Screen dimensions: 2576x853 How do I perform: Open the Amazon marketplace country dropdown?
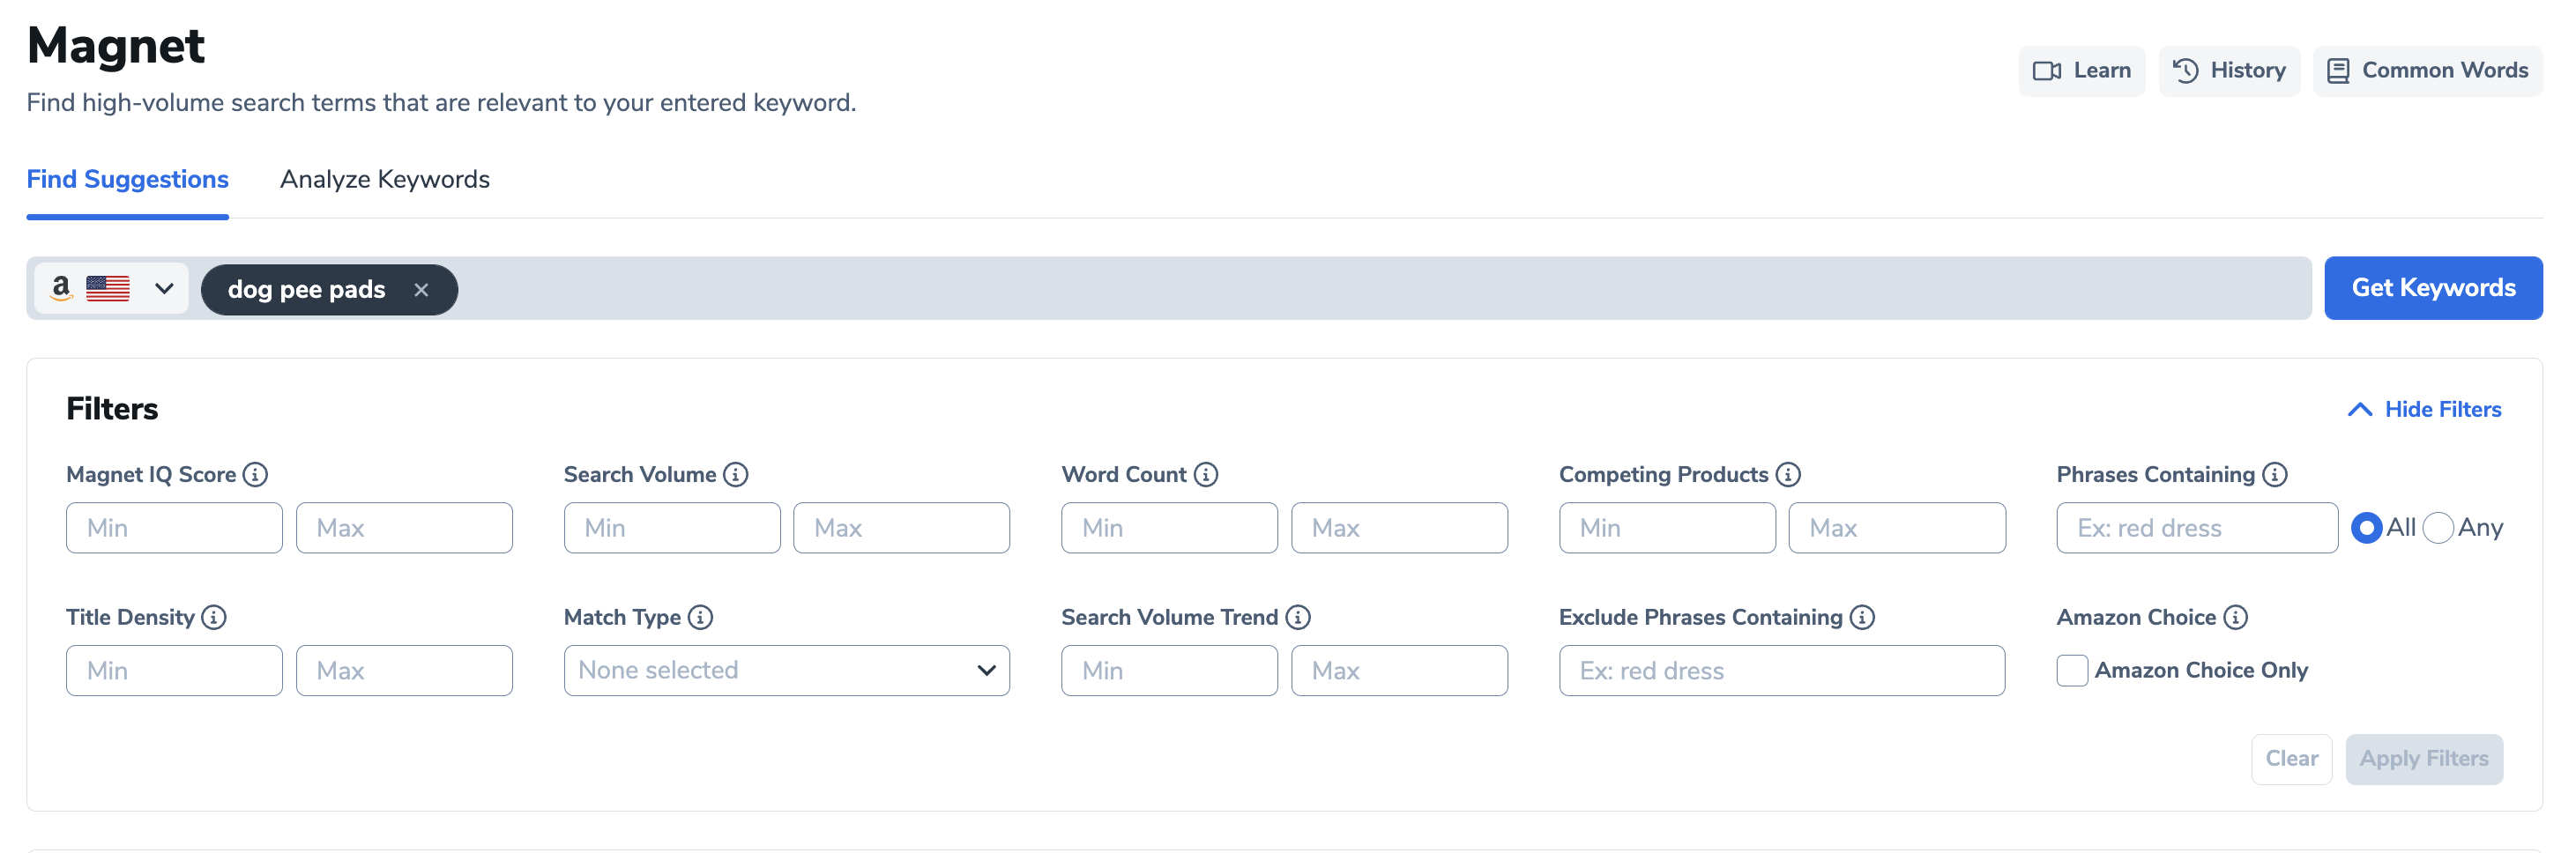point(111,289)
